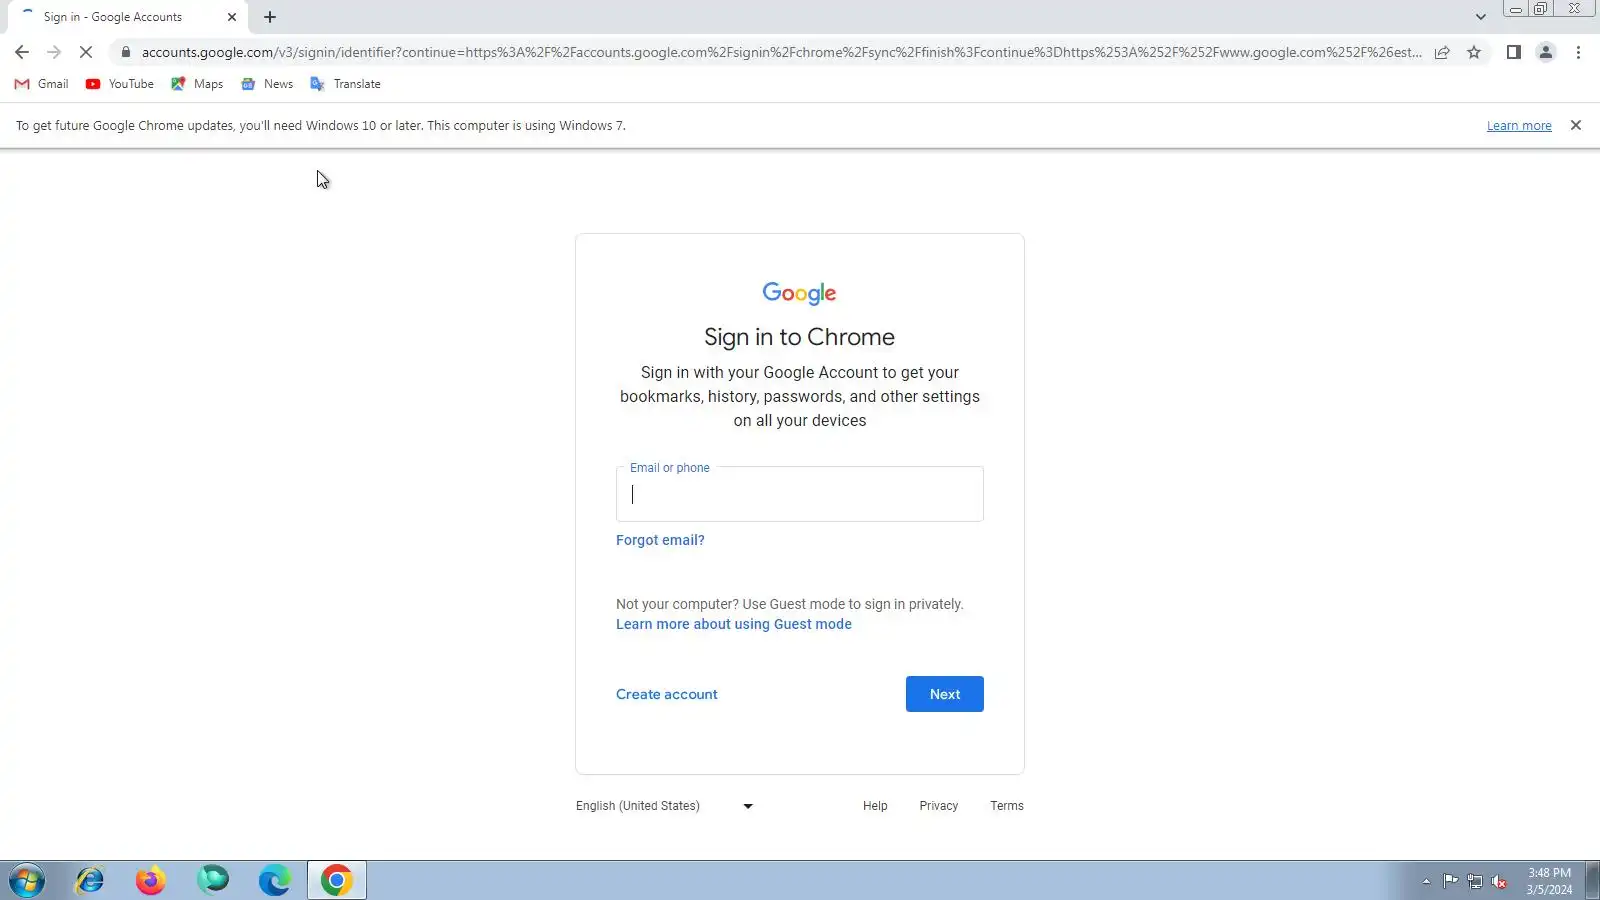Open Learn more about using Guest mode
Image resolution: width=1600 pixels, height=900 pixels.
(x=734, y=624)
